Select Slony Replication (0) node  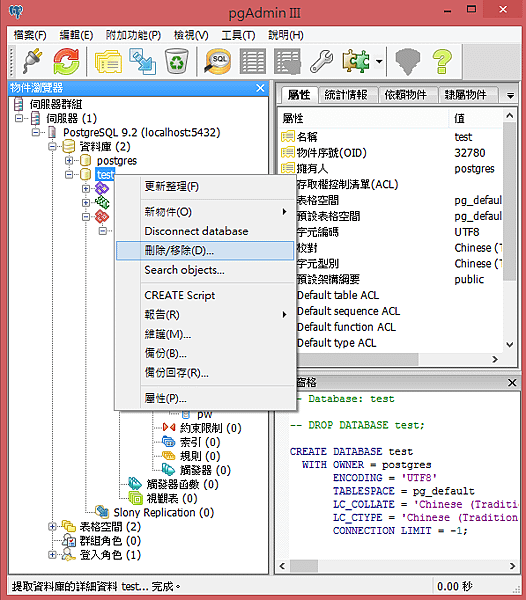coord(163,512)
